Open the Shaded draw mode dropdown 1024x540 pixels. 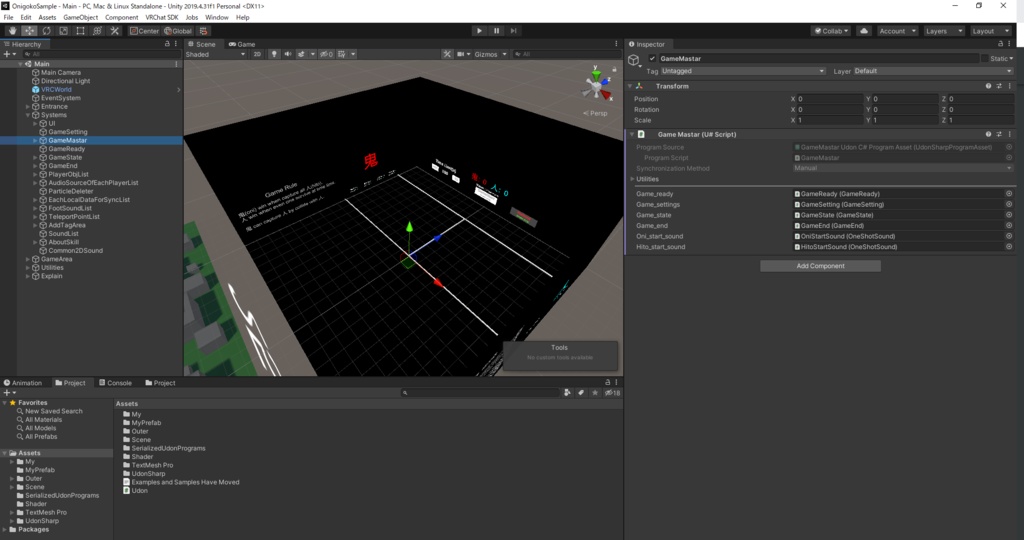216,54
